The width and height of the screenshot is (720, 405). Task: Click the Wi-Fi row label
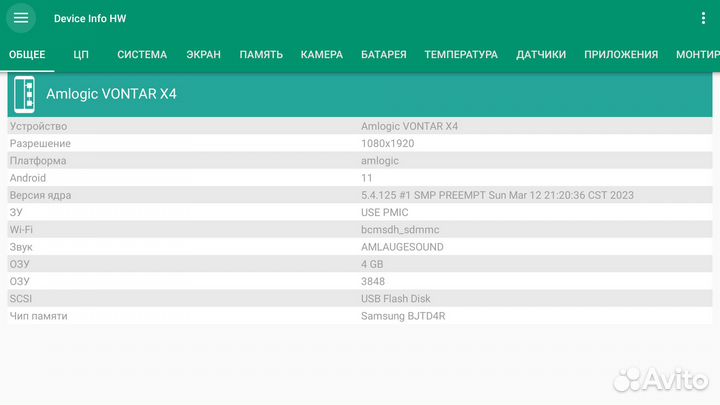21,230
